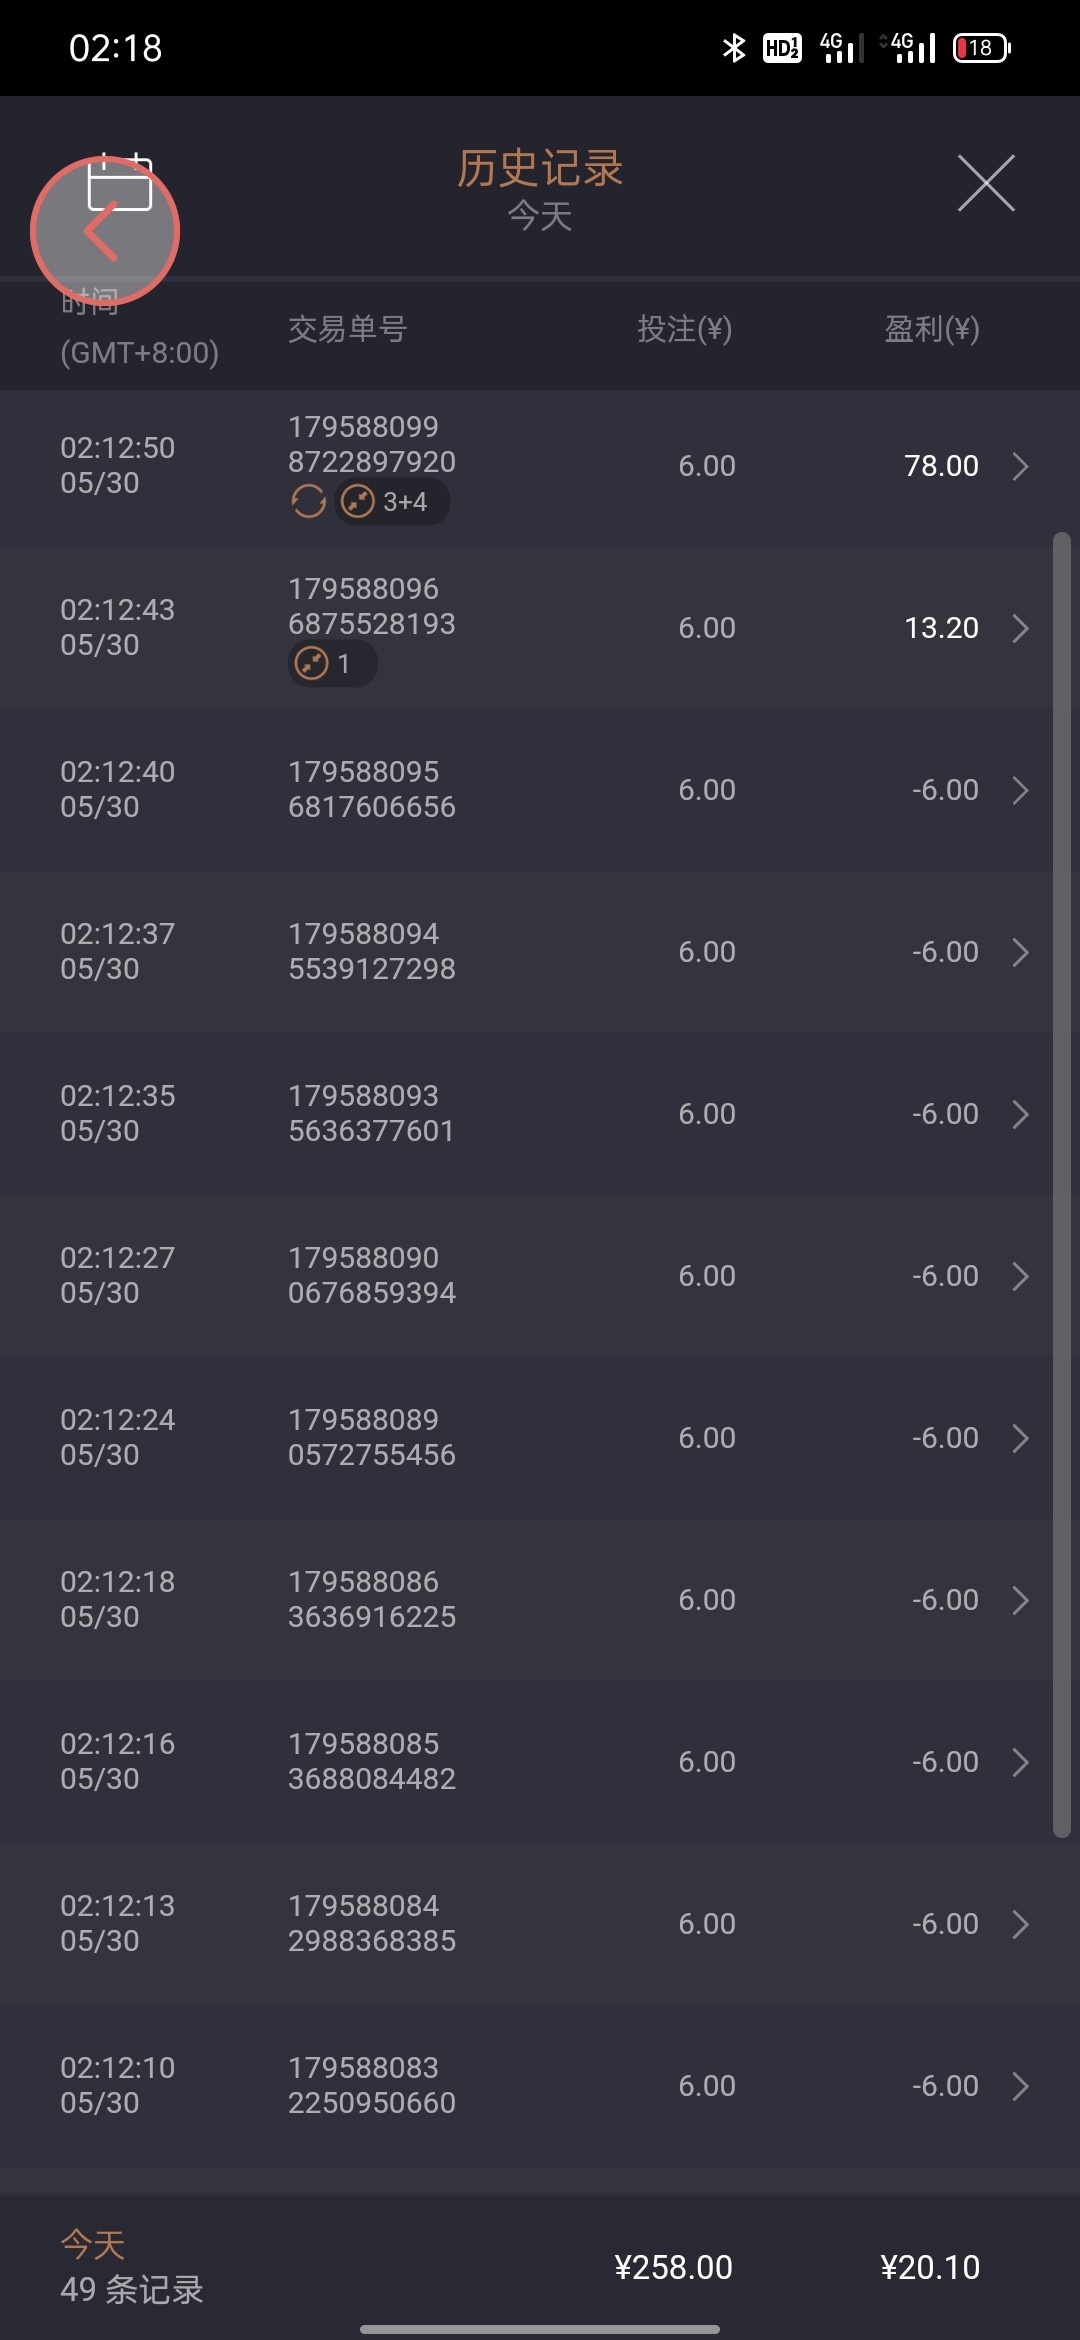Tap the 3+4 badge on first record
Image resolution: width=1080 pixels, height=2340 pixels.
click(x=391, y=501)
